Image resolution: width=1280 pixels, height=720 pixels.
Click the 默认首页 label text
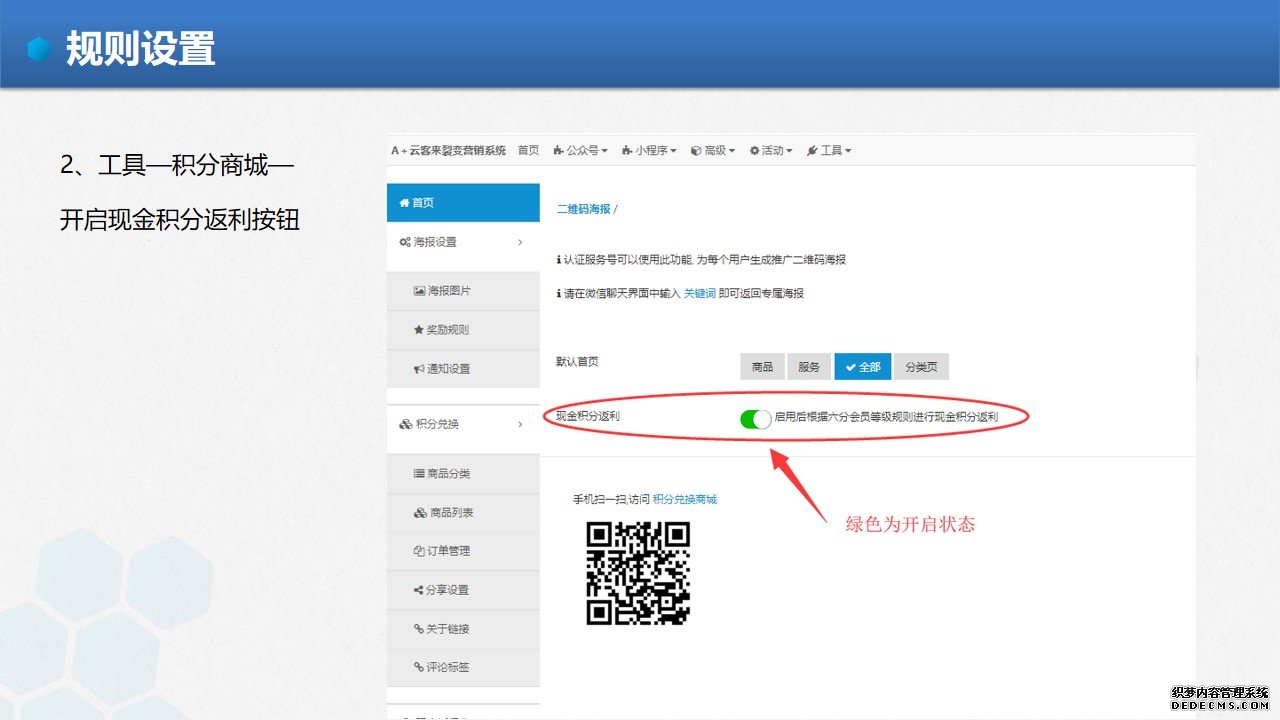pyautogui.click(x=577, y=361)
